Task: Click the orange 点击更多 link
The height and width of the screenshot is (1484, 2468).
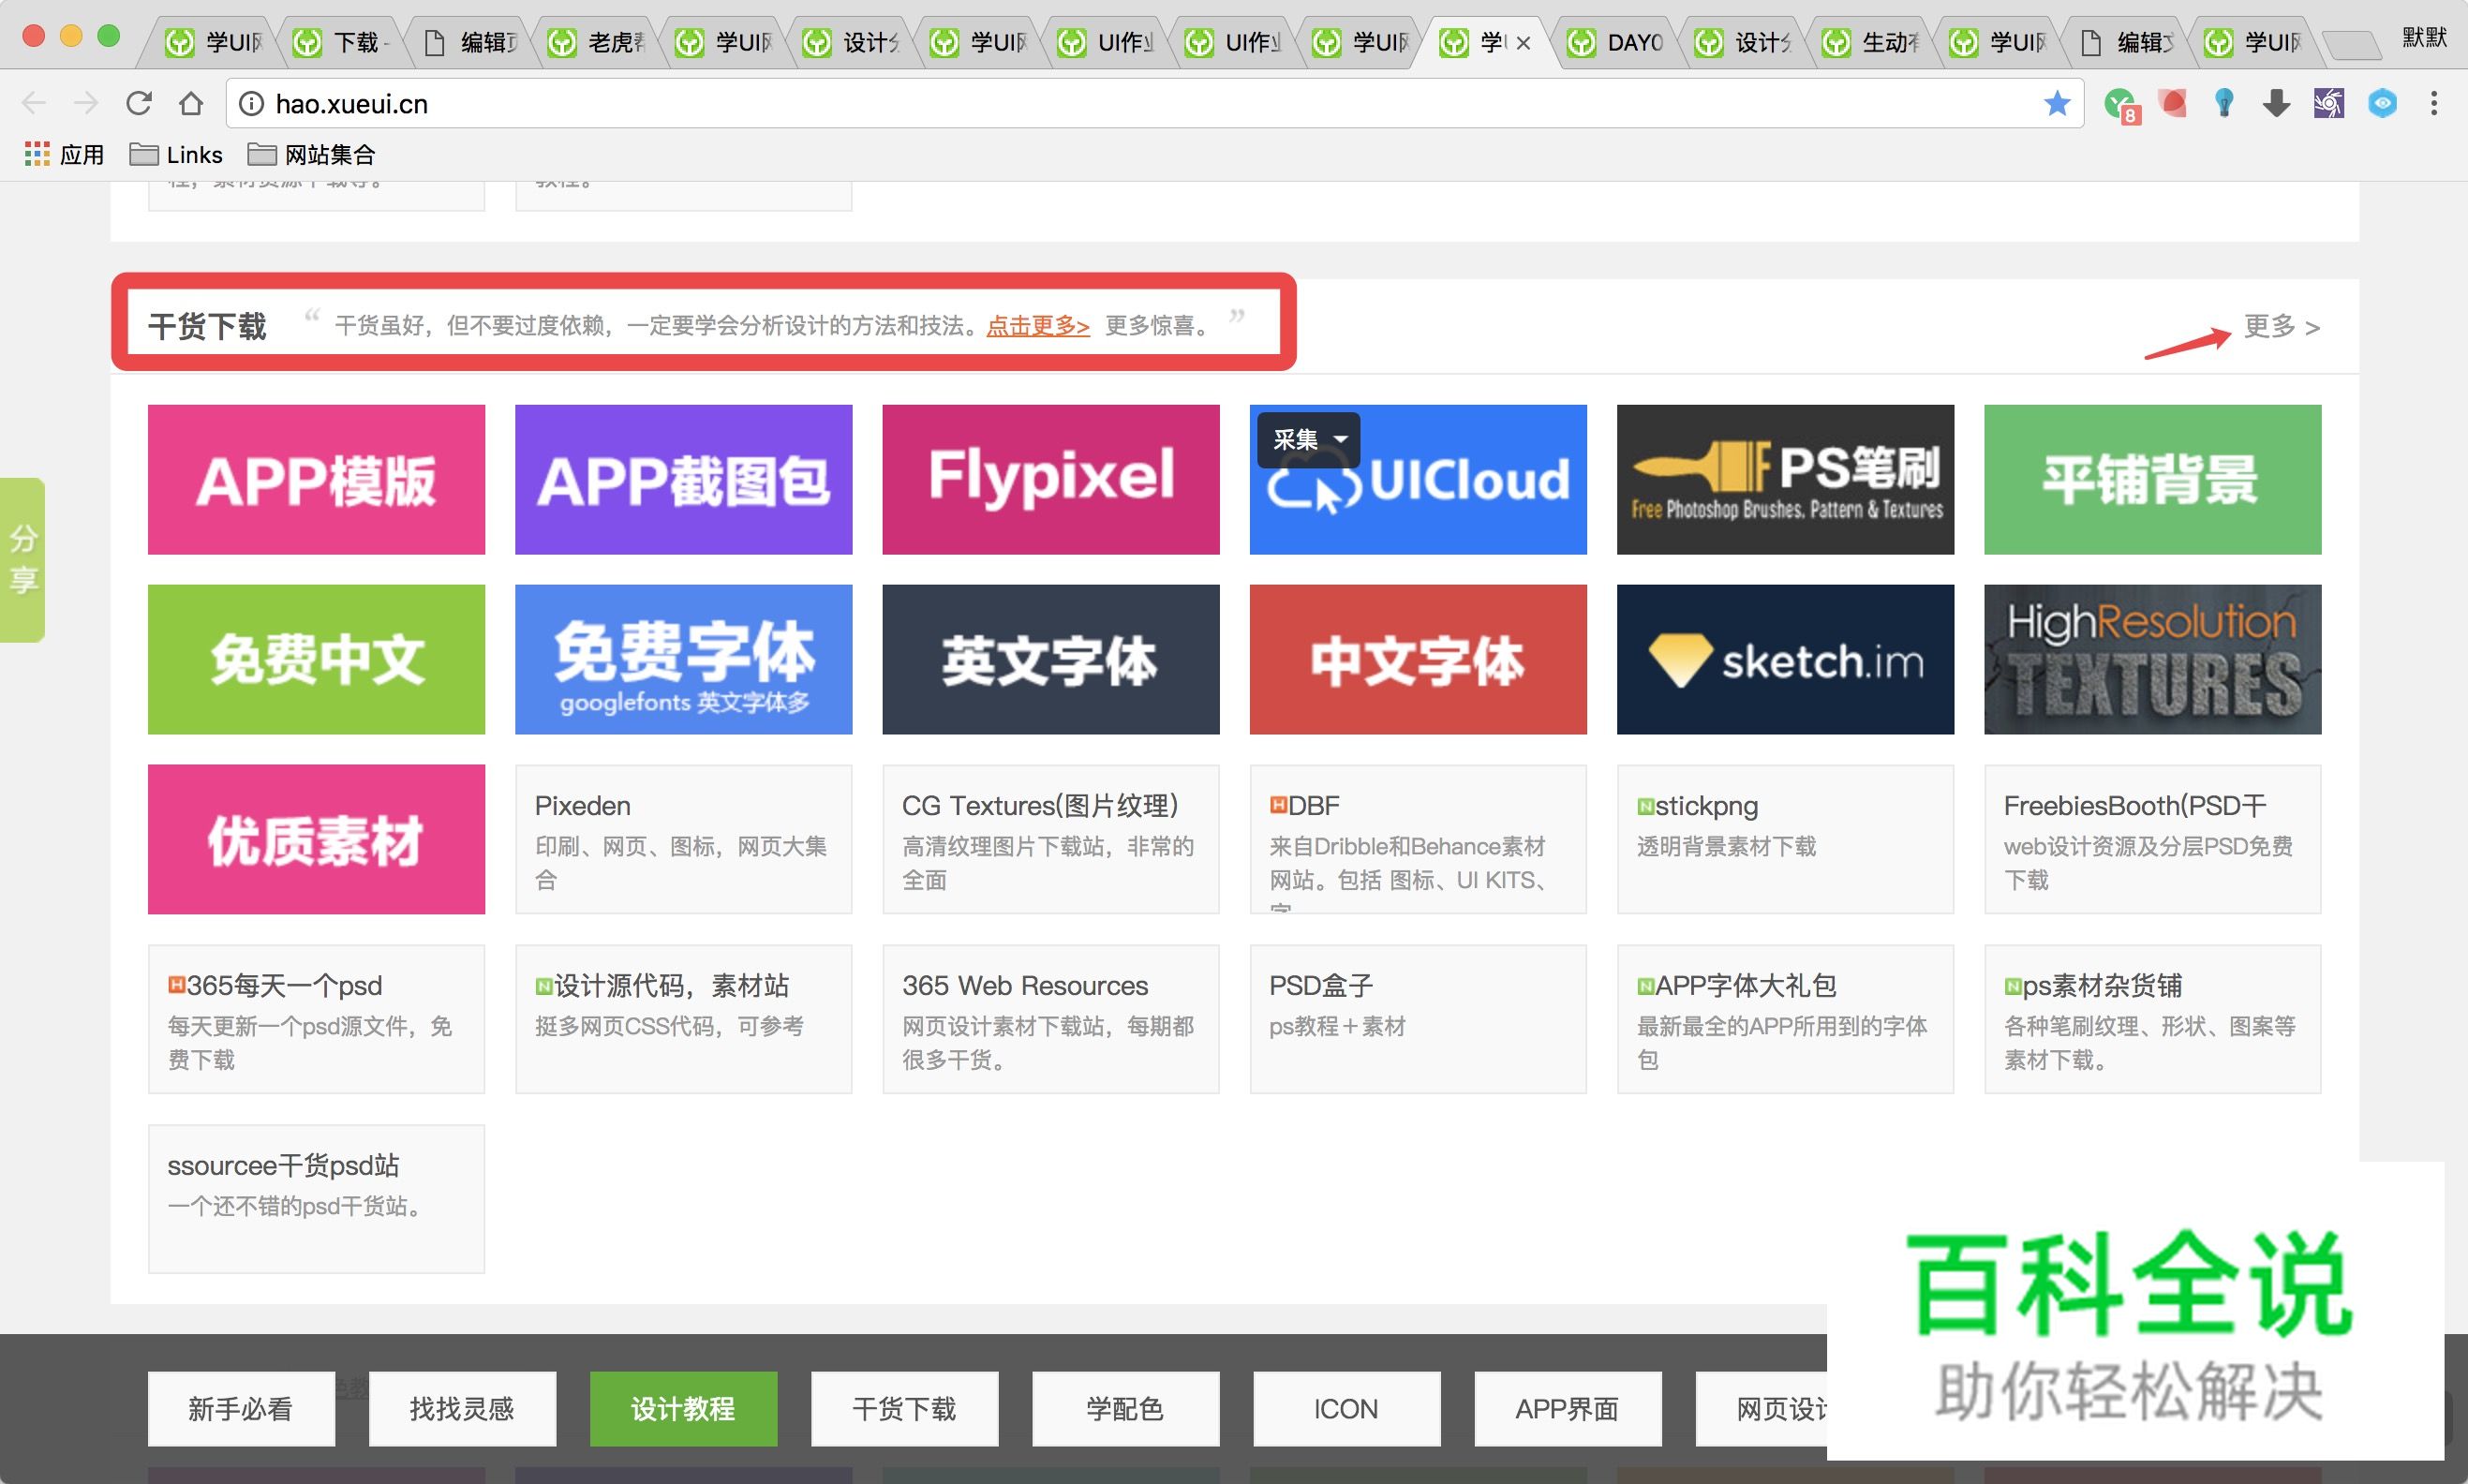Action: pos(1036,326)
